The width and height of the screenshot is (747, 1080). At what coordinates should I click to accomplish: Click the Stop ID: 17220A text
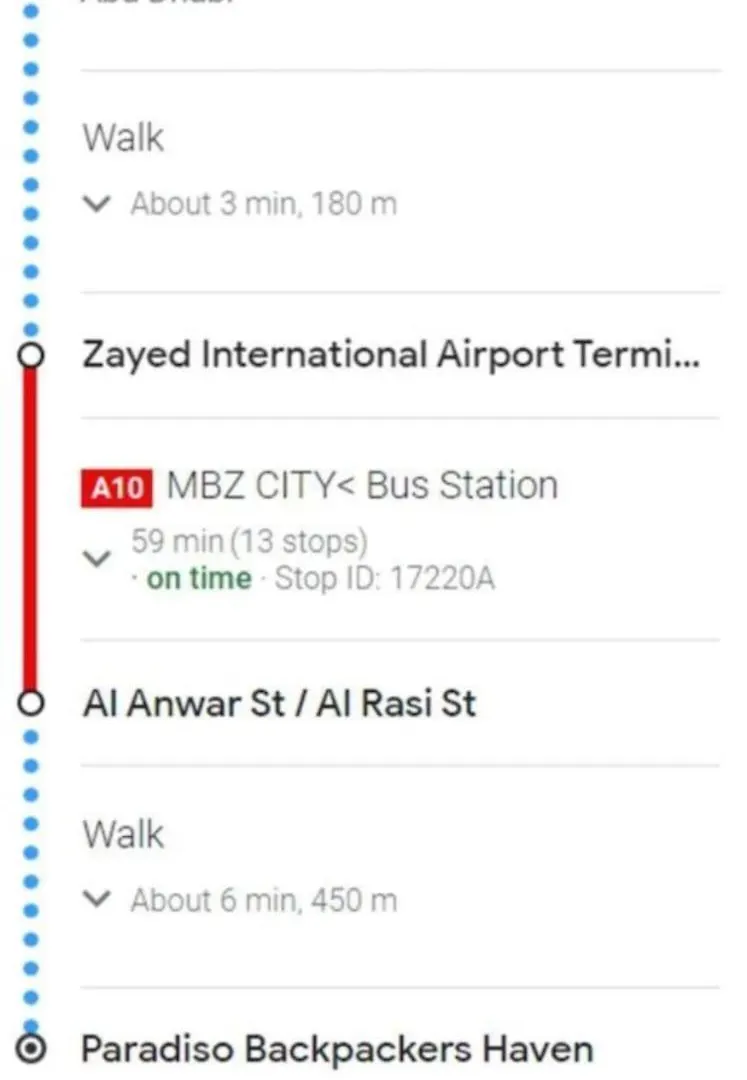(385, 579)
